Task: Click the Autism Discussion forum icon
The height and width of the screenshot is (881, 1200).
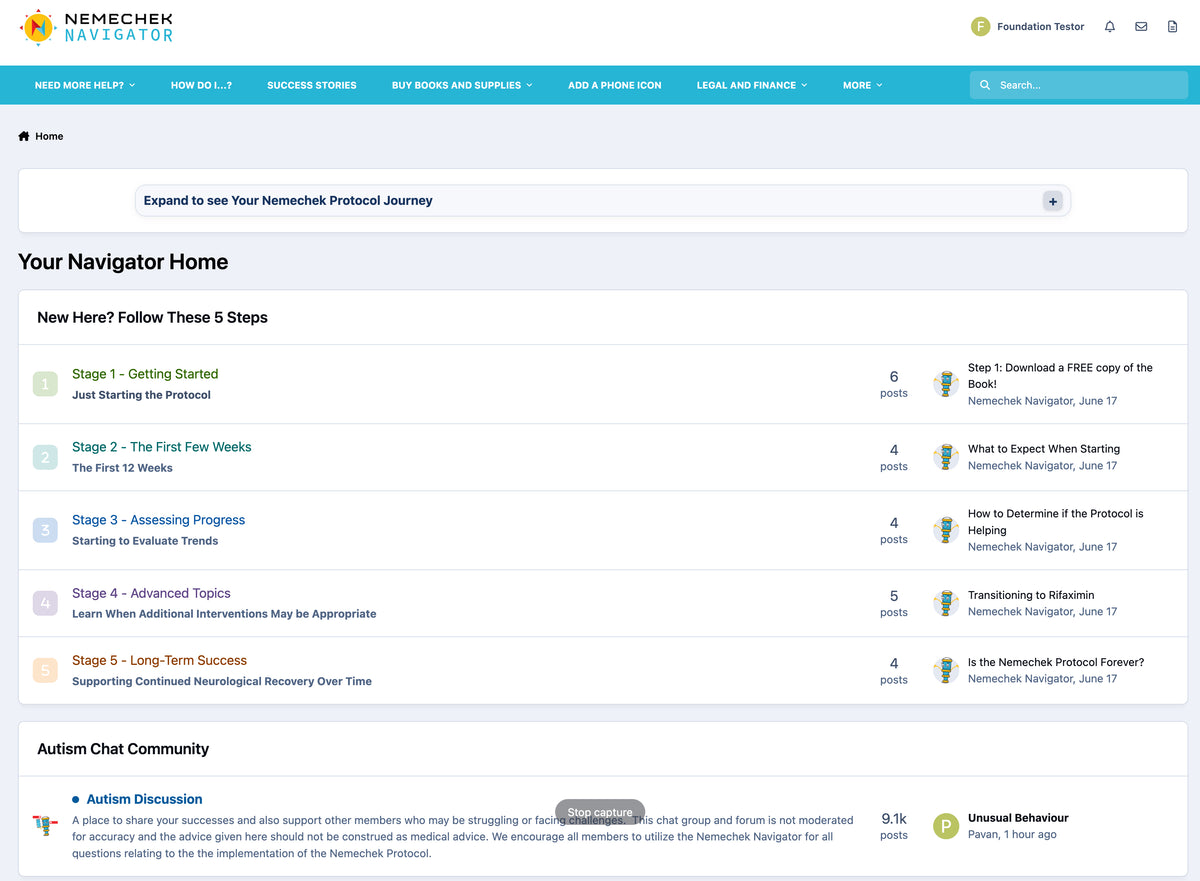Action: click(45, 826)
